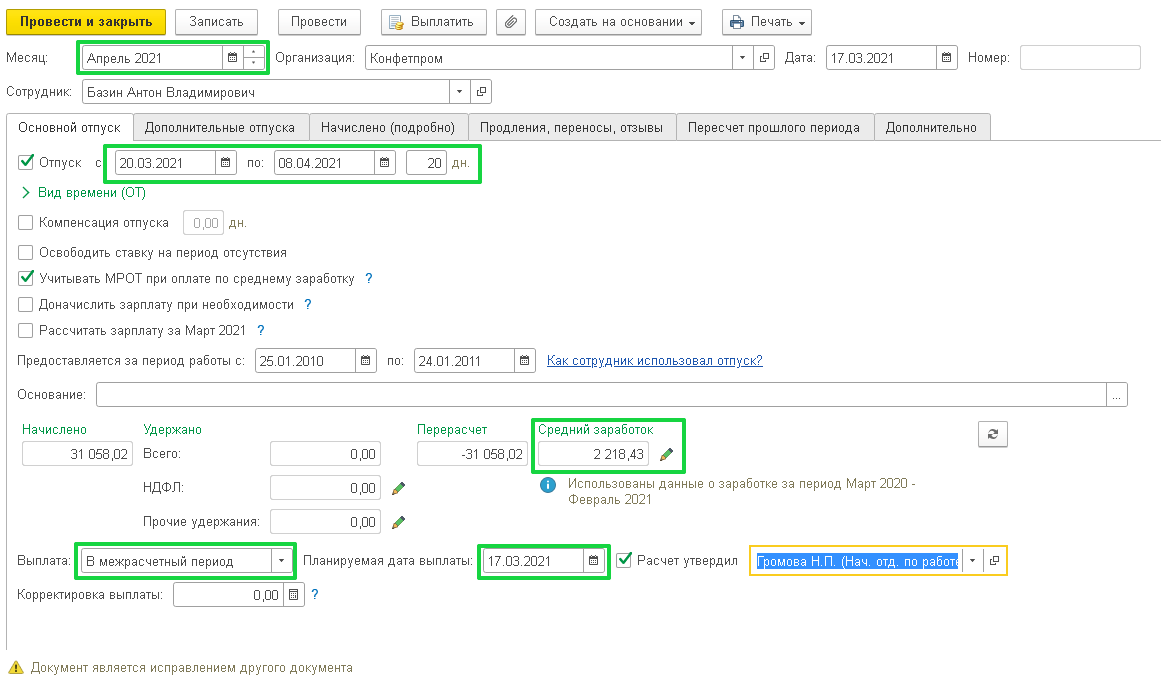Open employee card icon next to Сотрудник
The height and width of the screenshot is (689, 1161).
click(480, 92)
